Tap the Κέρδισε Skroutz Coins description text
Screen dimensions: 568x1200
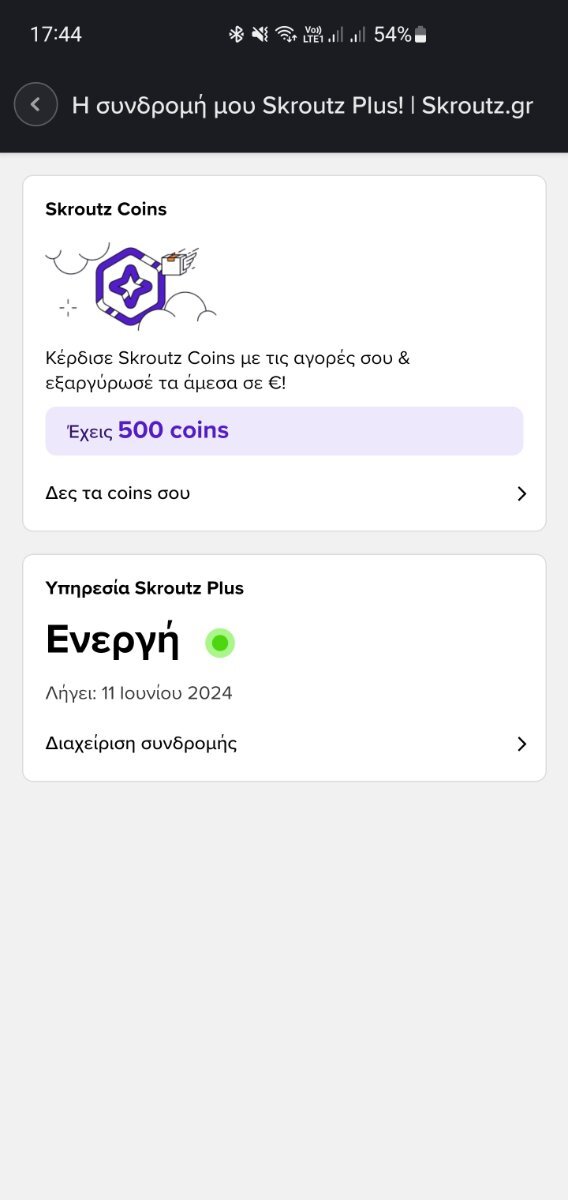(x=228, y=370)
